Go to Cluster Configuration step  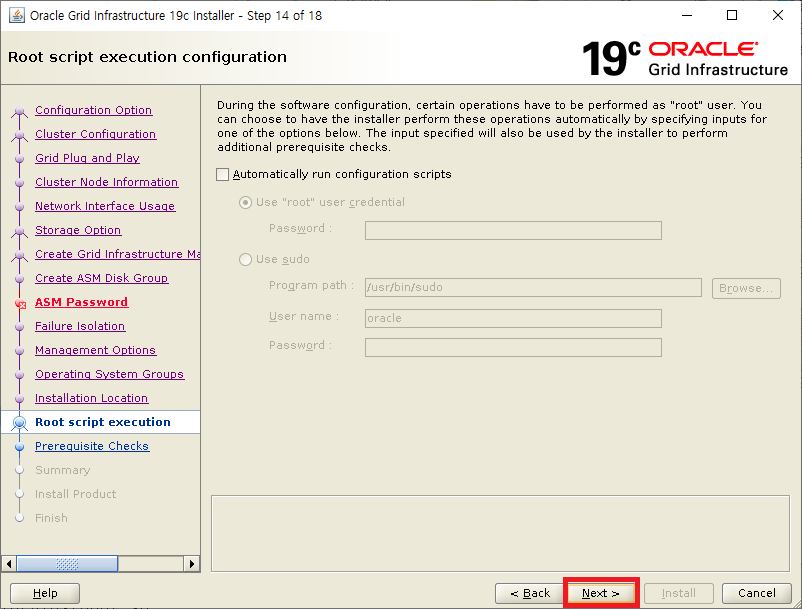pyautogui.click(x=96, y=134)
